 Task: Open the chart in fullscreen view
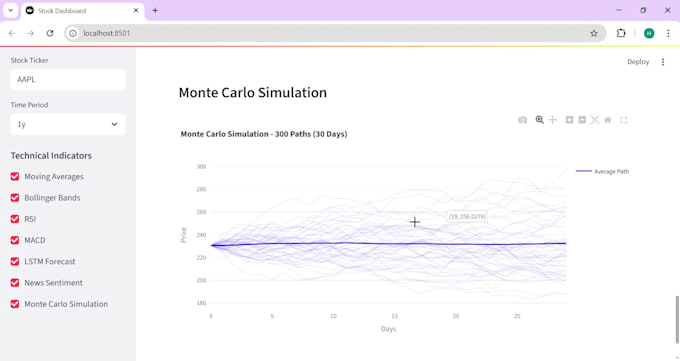[624, 120]
